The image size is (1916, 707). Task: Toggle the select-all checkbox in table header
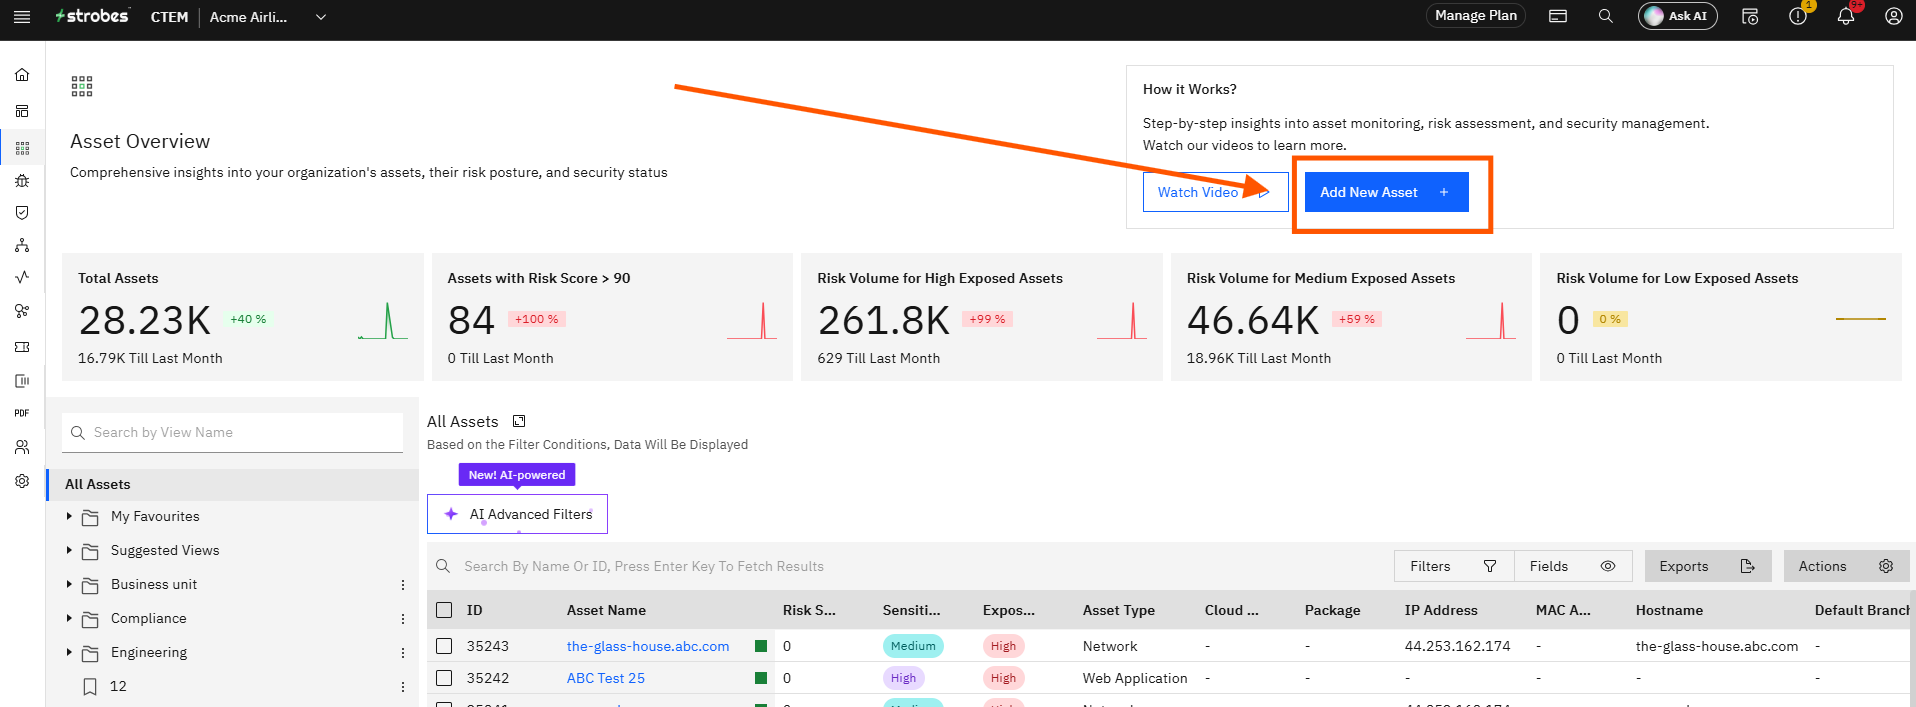444,610
